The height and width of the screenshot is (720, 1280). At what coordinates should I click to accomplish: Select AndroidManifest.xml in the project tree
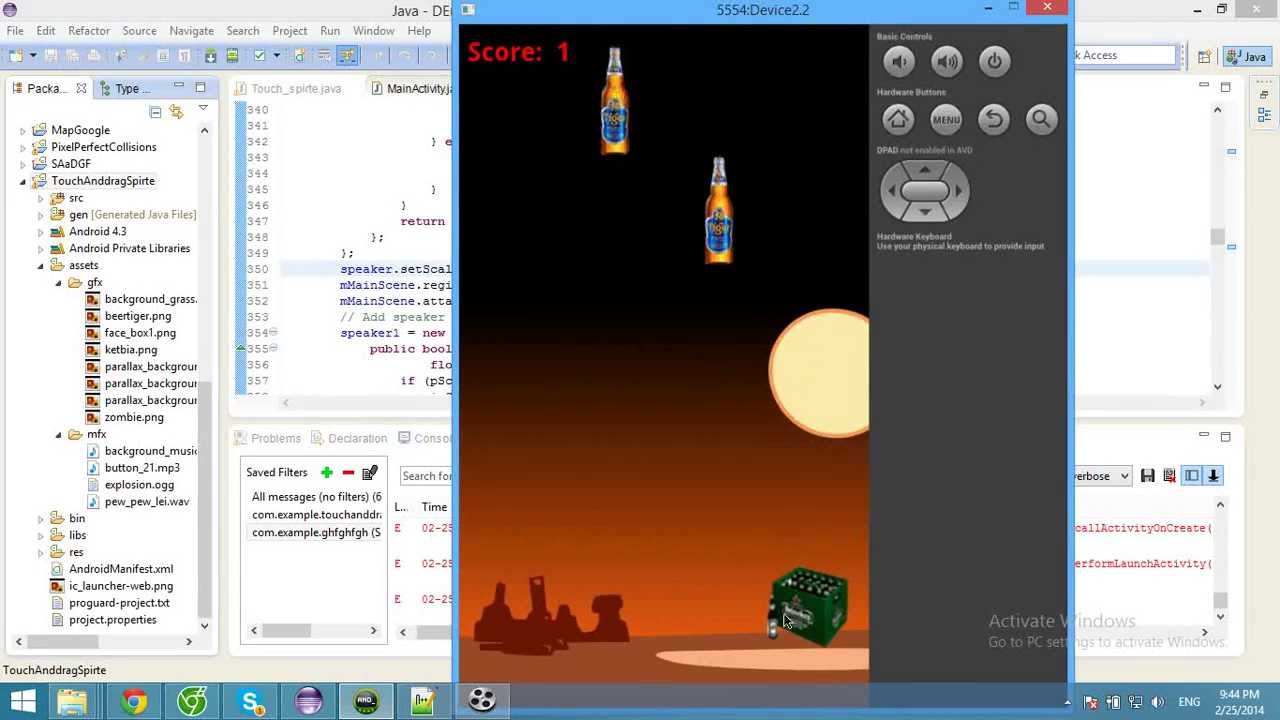tap(121, 569)
